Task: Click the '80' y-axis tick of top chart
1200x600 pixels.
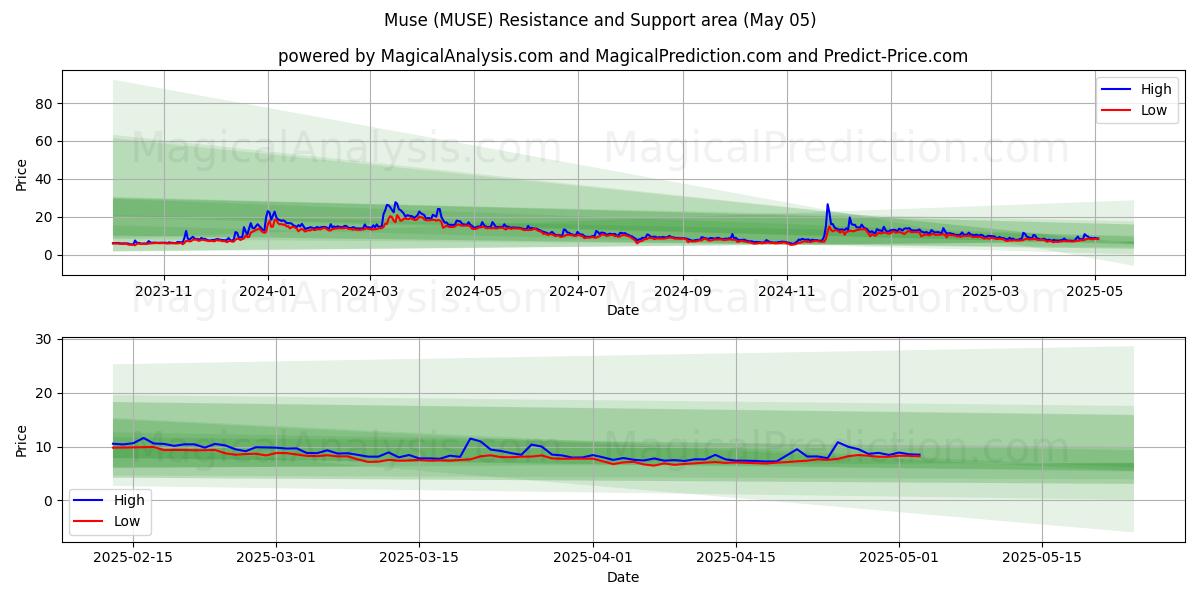Action: (44, 104)
